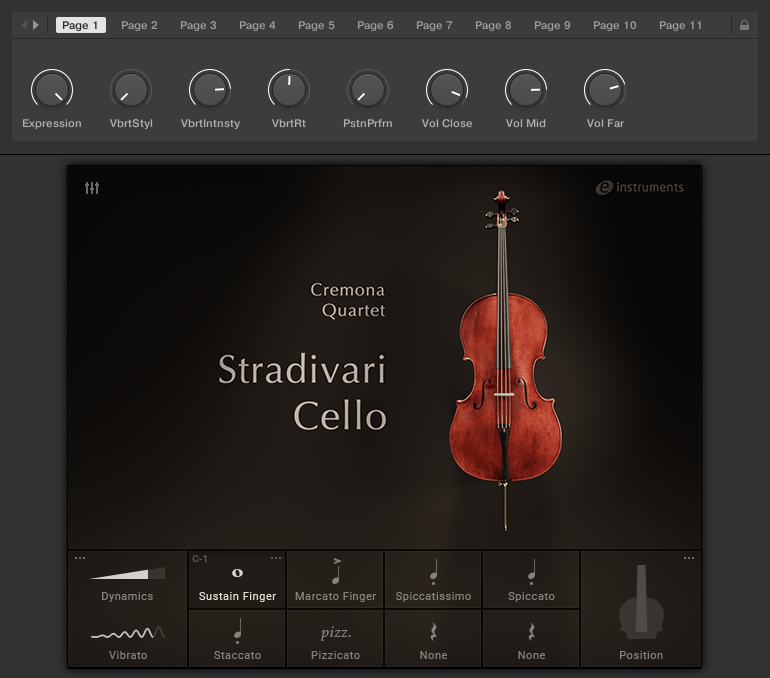This screenshot has width=770, height=678.
Task: Click the Vol Close knob
Action: click(x=447, y=89)
